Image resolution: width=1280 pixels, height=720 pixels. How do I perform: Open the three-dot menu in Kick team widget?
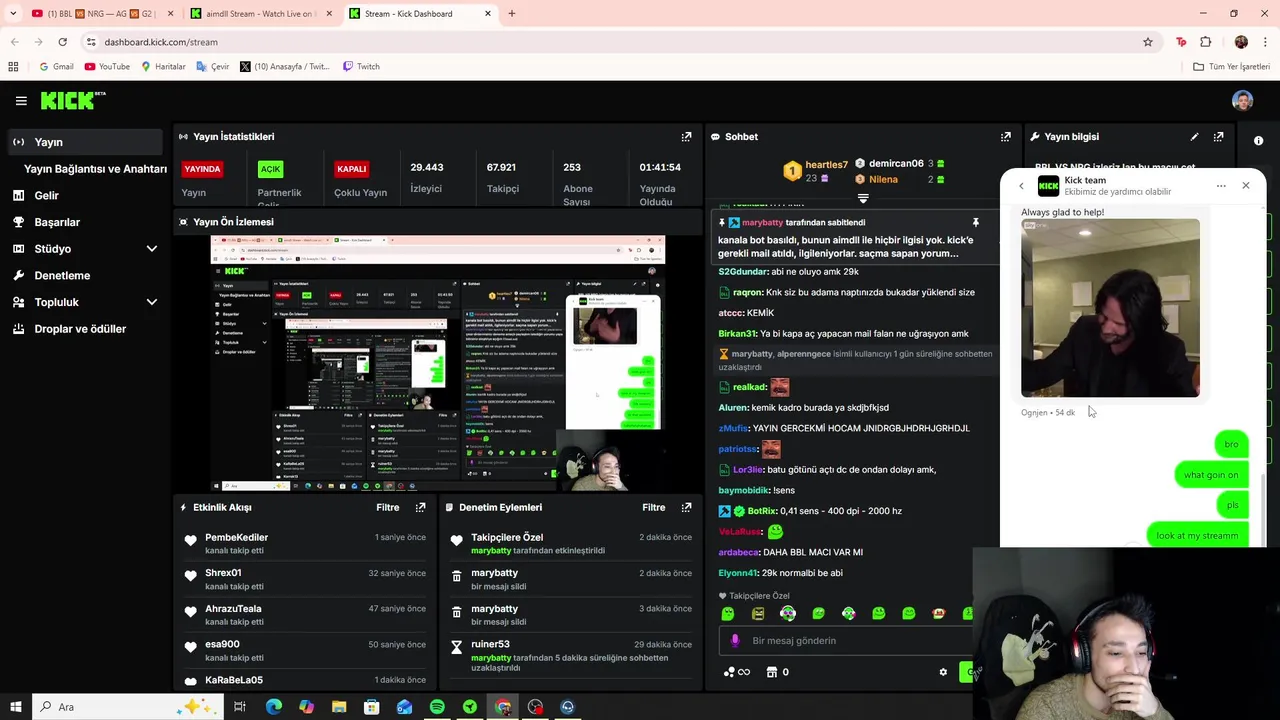click(x=1221, y=186)
